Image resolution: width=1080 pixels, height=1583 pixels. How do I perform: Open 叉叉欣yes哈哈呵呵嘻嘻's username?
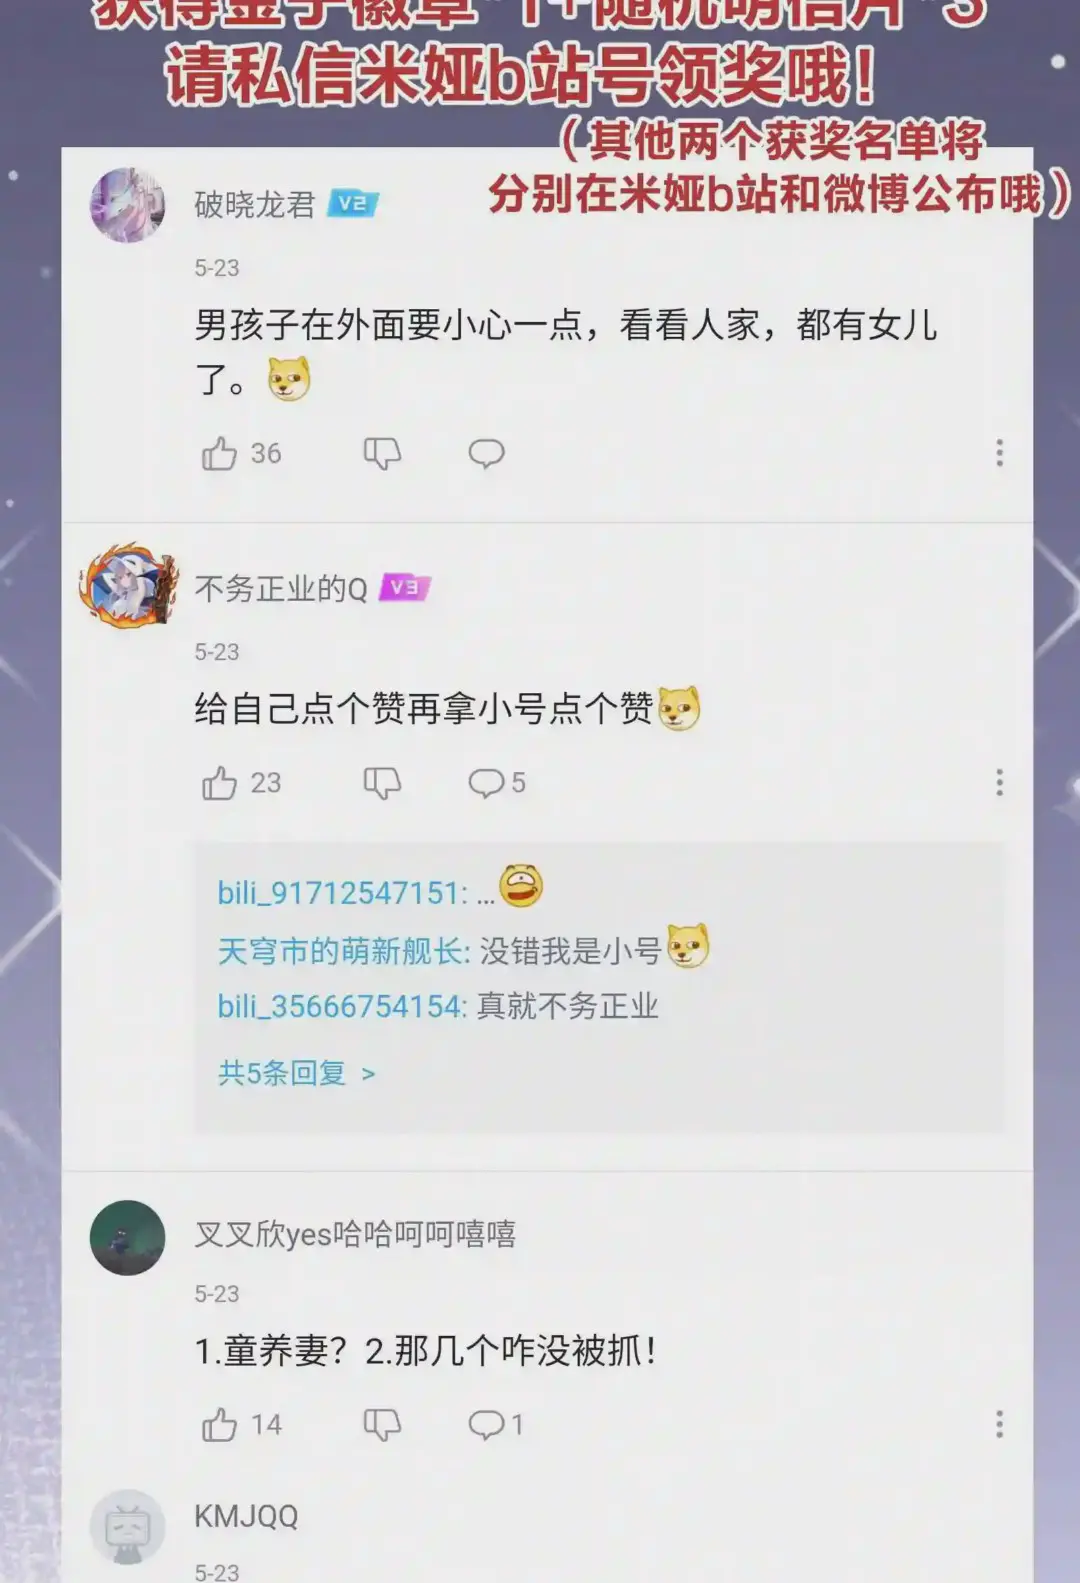click(x=355, y=1235)
